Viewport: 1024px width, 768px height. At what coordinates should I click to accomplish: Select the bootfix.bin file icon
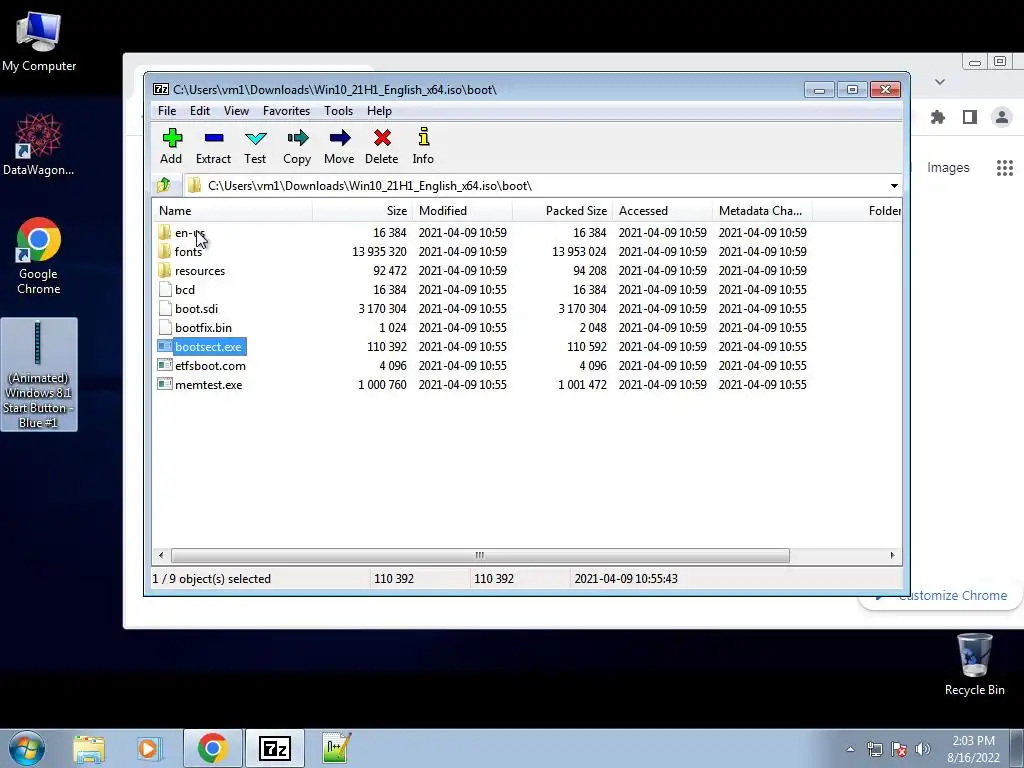(165, 327)
